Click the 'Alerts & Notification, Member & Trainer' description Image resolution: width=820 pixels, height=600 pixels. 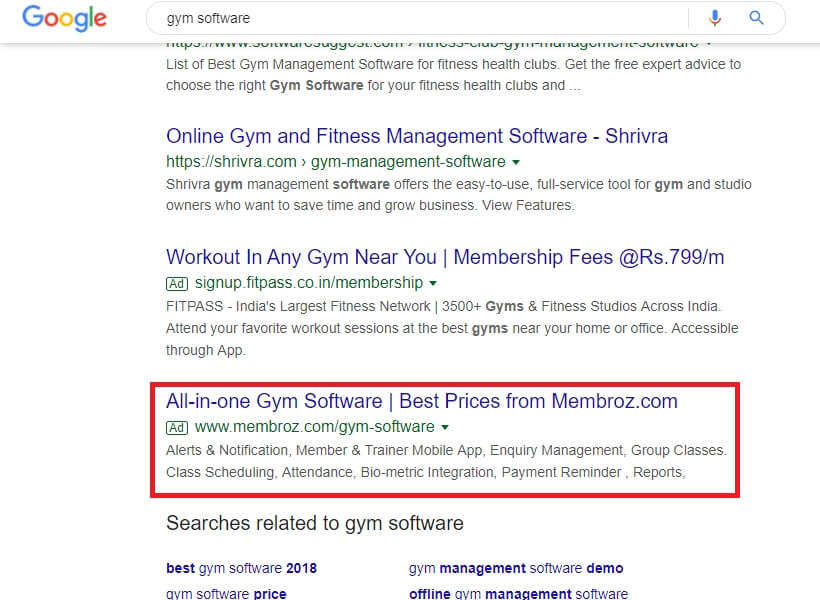click(x=446, y=461)
